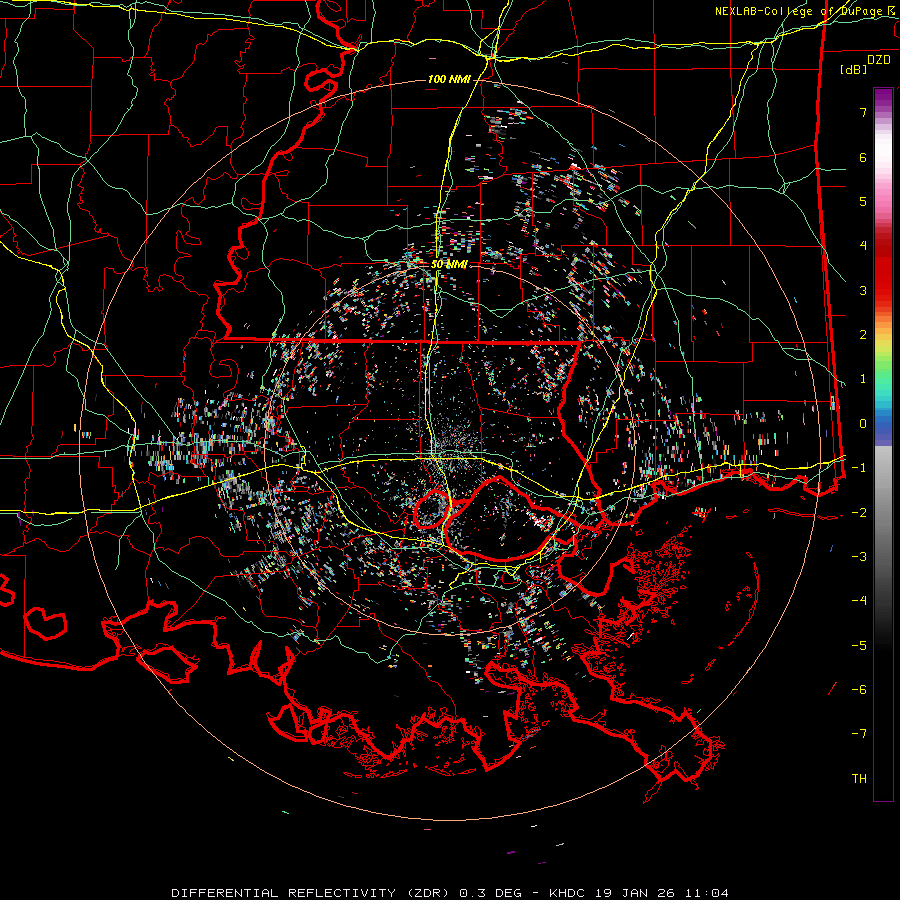Click the 1 value on color scale
This screenshot has width=900, height=900.
pos(863,379)
